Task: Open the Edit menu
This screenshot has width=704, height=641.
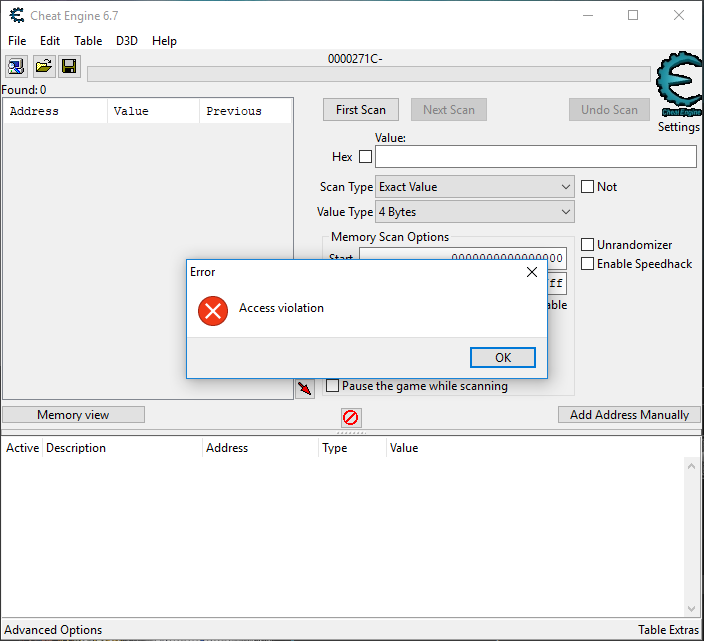Action: (50, 41)
